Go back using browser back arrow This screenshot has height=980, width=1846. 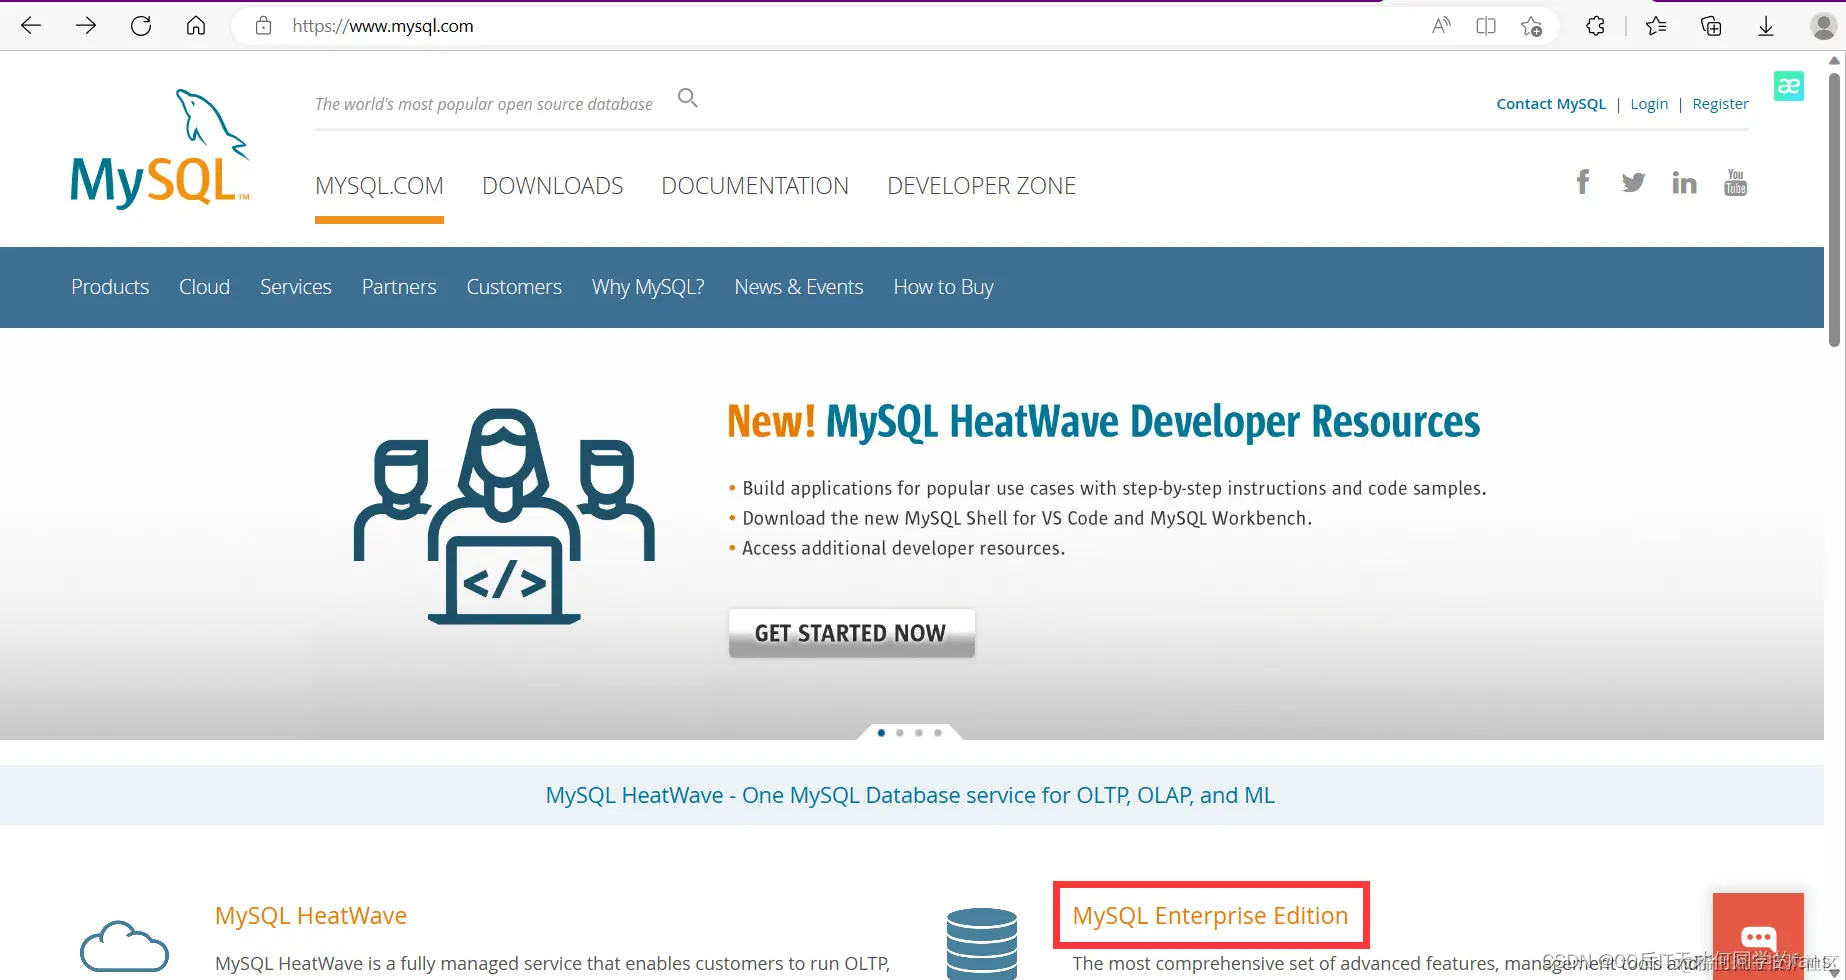[31, 26]
